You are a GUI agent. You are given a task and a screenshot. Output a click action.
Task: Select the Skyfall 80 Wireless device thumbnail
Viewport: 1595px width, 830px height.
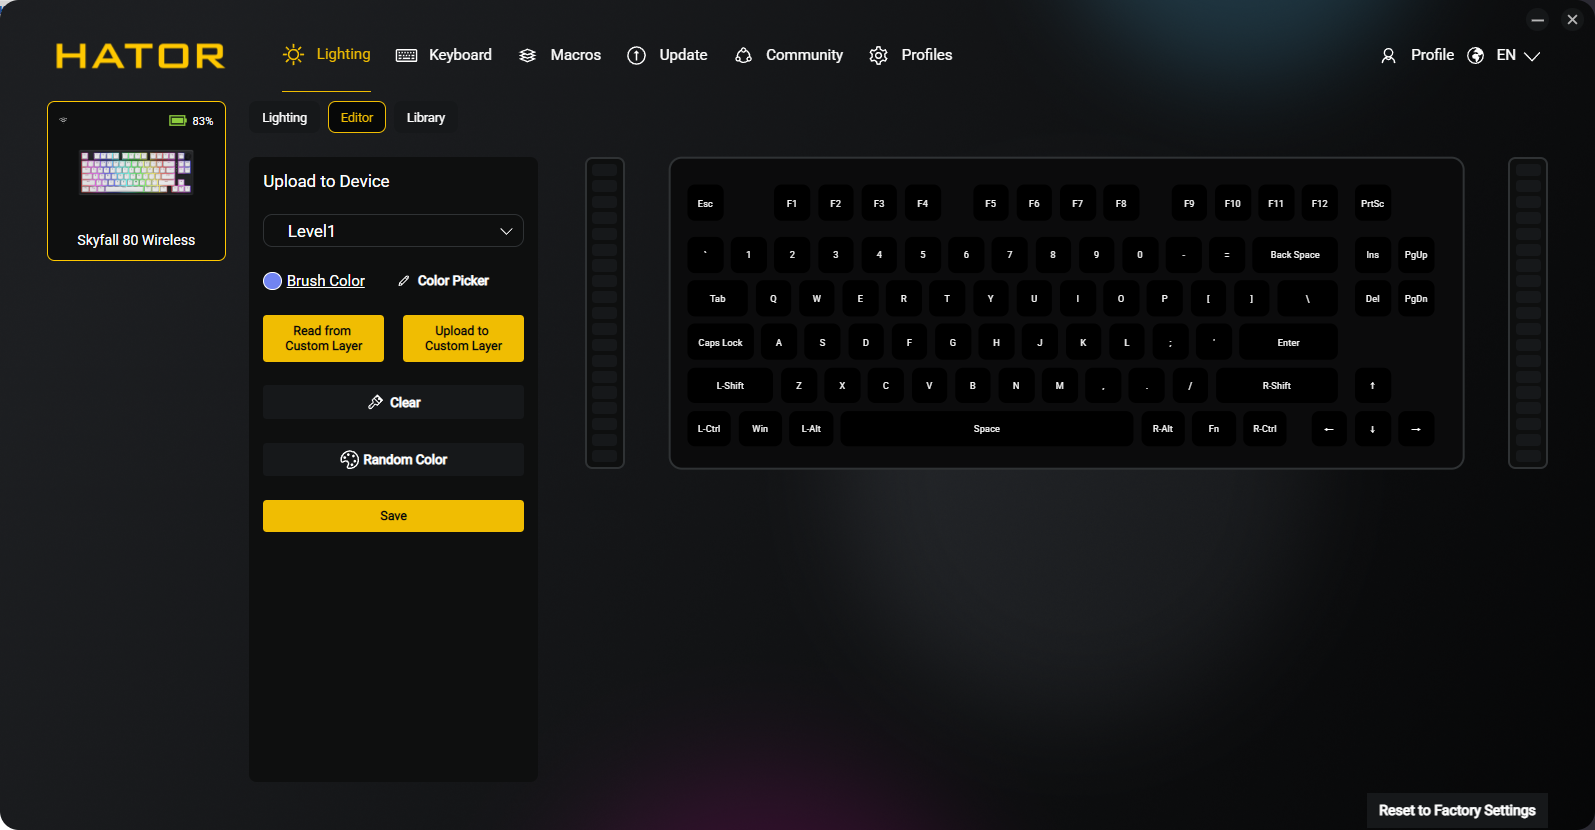pyautogui.click(x=136, y=181)
